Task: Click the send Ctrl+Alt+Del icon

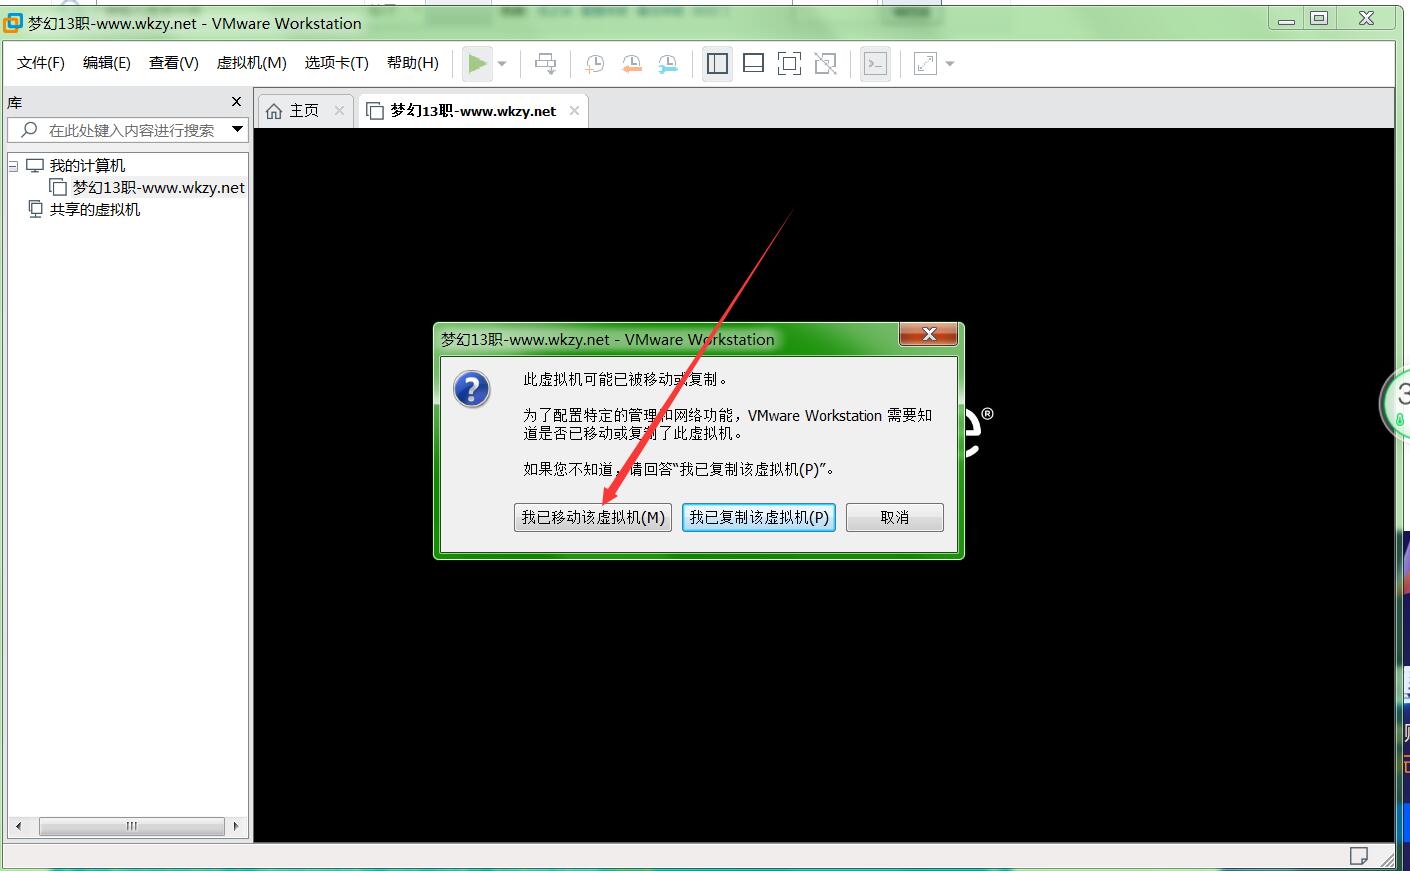Action: [x=545, y=64]
